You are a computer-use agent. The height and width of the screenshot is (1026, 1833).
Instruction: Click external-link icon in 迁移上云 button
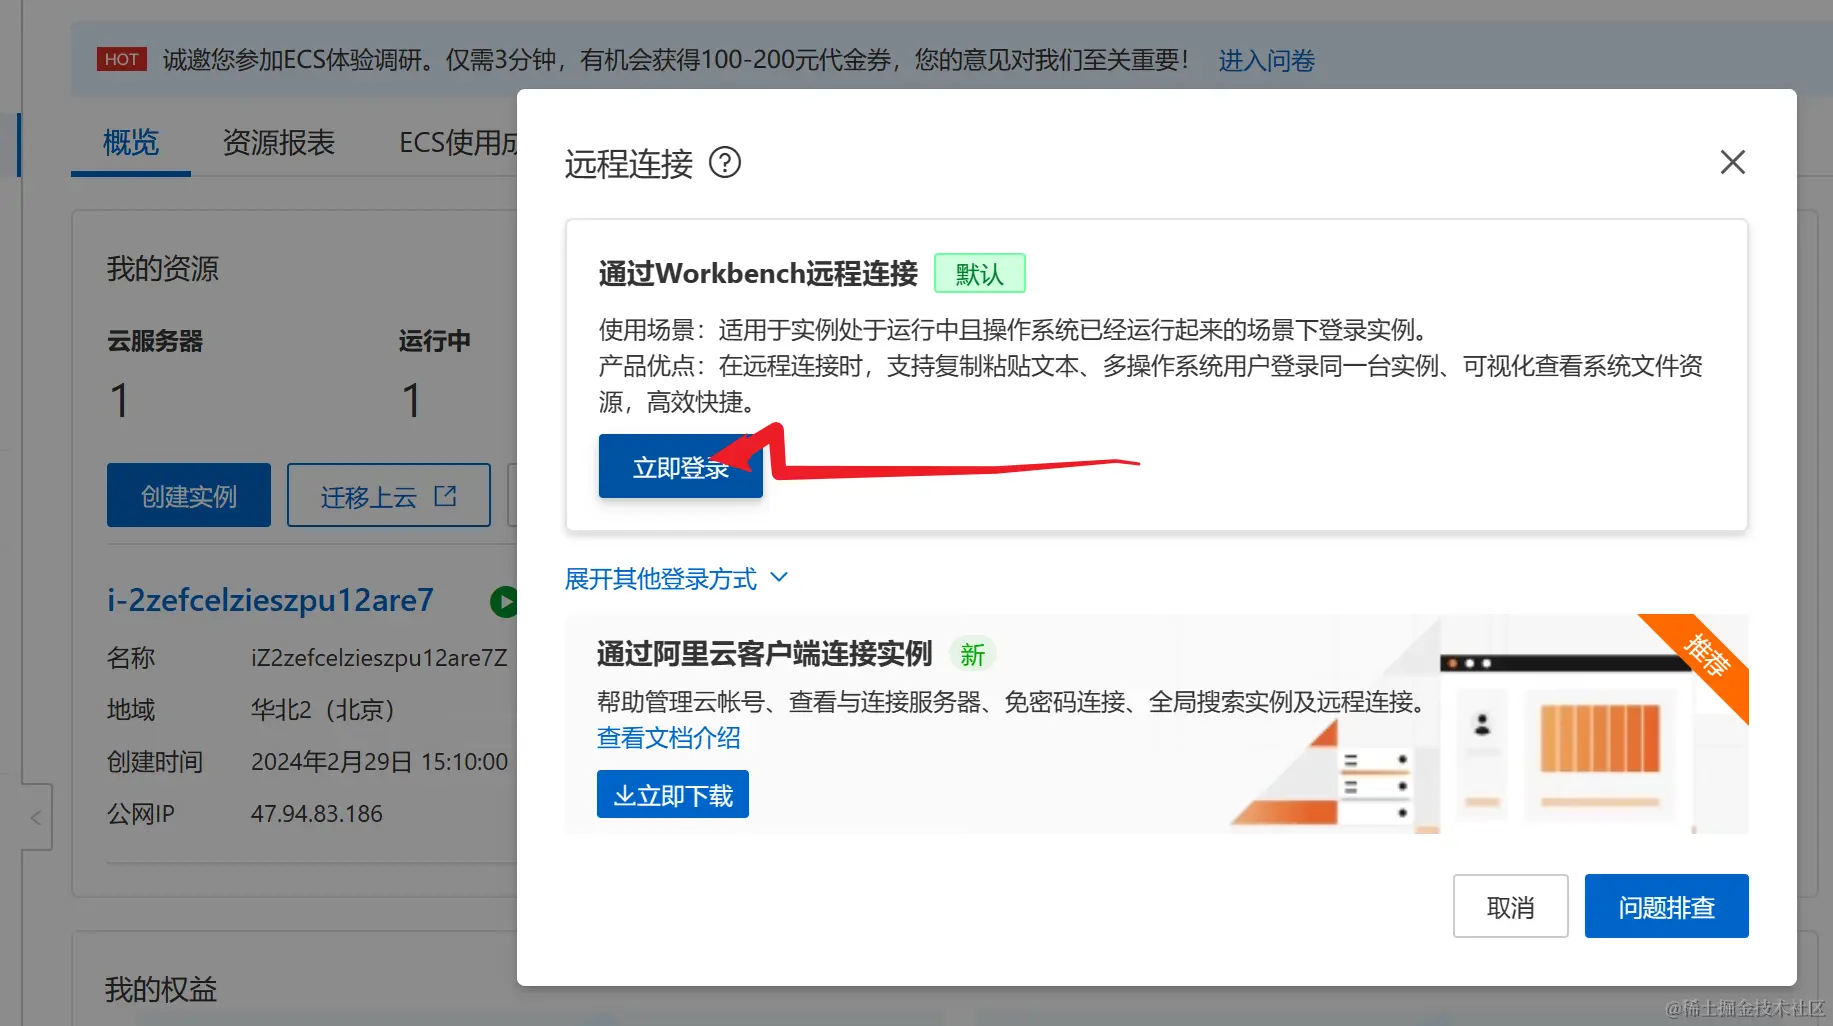pyautogui.click(x=446, y=495)
